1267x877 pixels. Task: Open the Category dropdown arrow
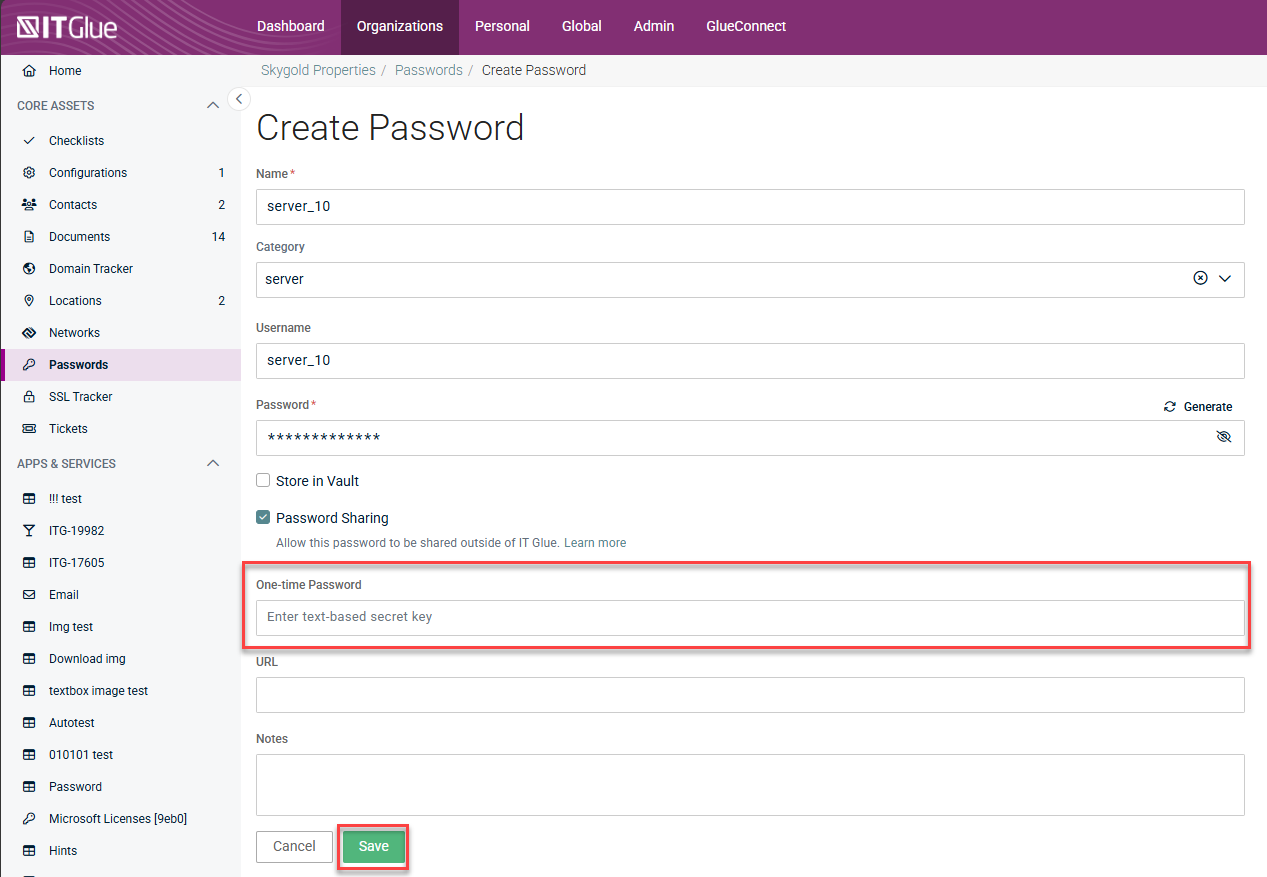coord(1225,279)
